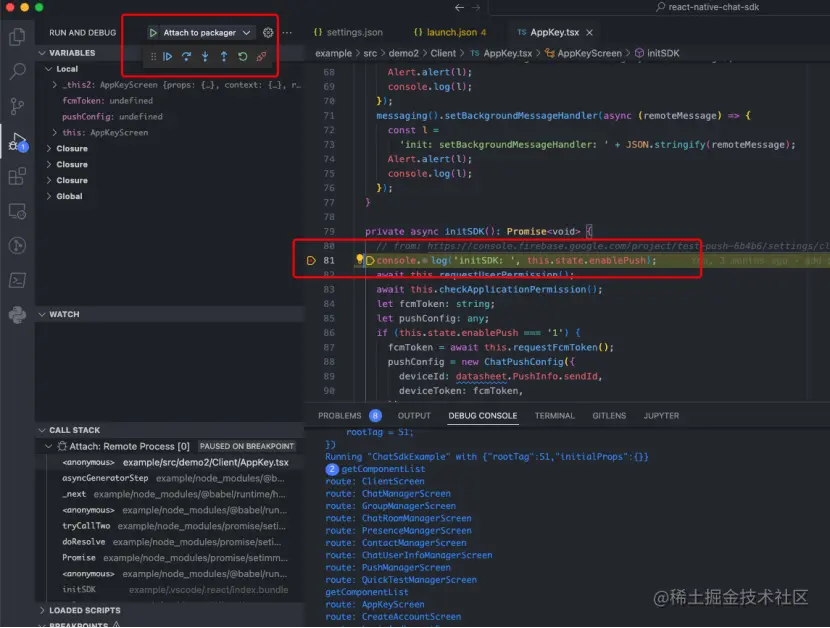Viewport: 830px width, 628px height.
Task: Open the Python activity bar icon
Action: tap(17, 315)
